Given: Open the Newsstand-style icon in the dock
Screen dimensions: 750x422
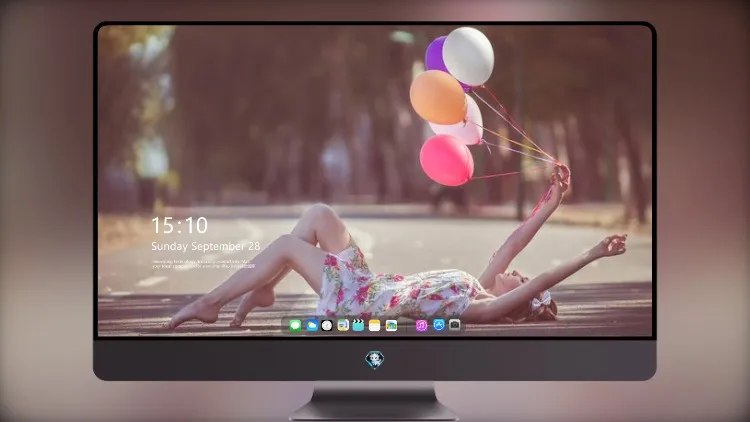Looking at the screenshot, I should point(343,326).
